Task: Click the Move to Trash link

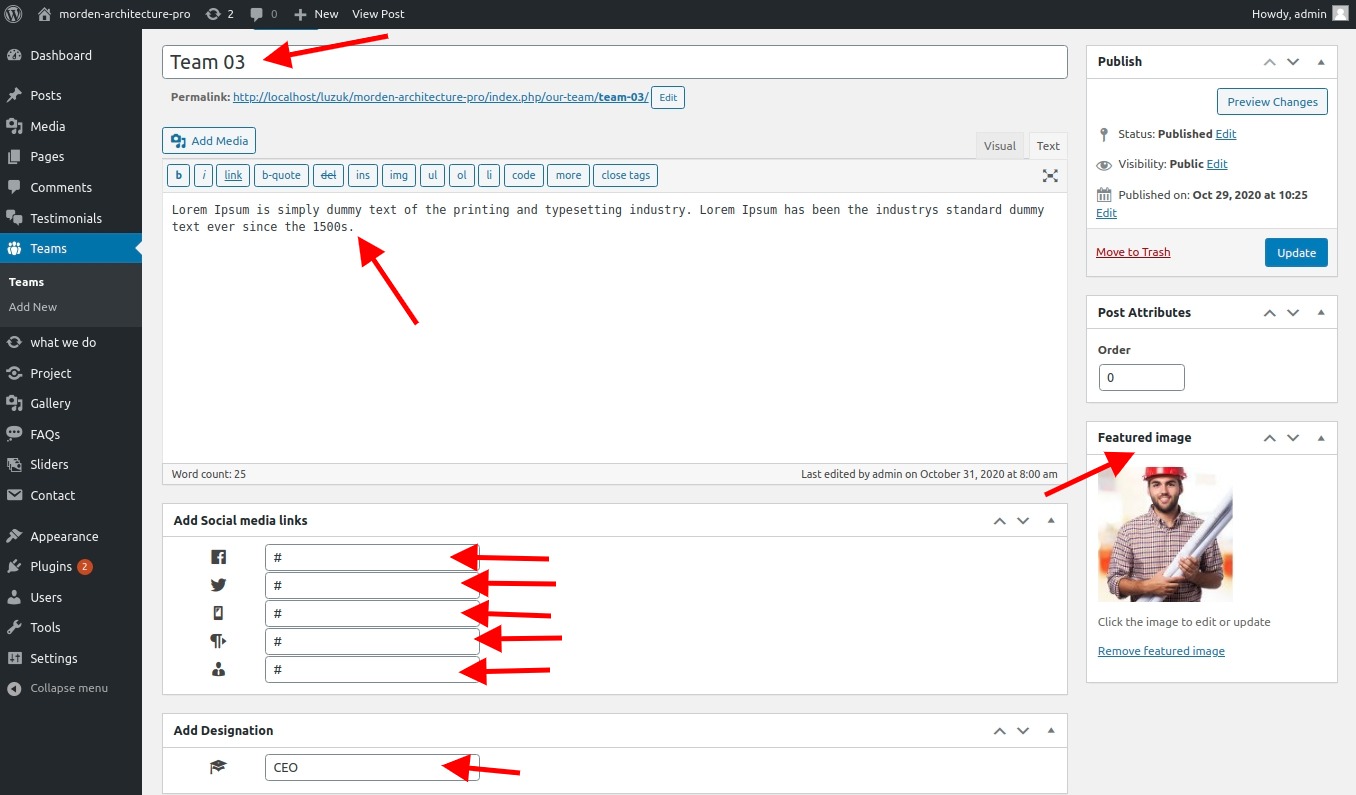Action: coord(1132,252)
